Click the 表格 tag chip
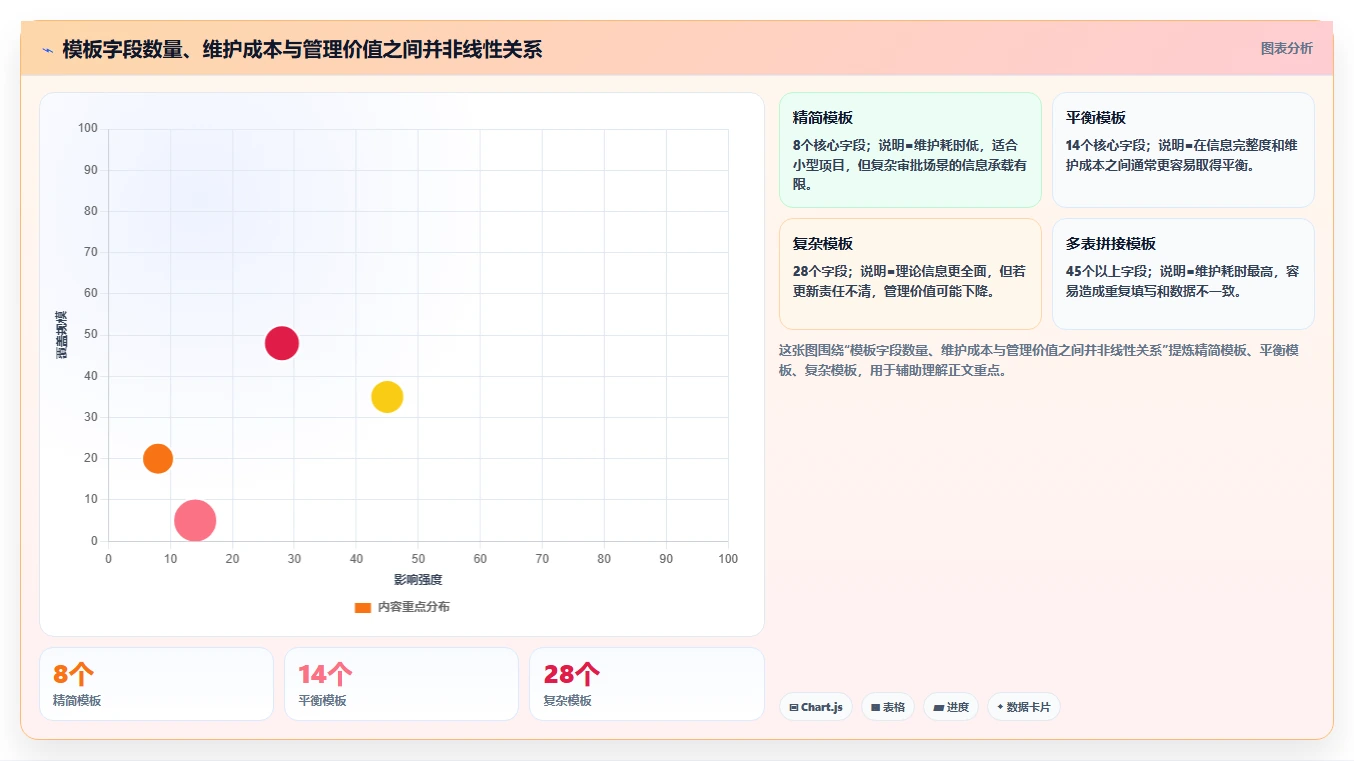This screenshot has width=1354, height=761. click(x=888, y=707)
